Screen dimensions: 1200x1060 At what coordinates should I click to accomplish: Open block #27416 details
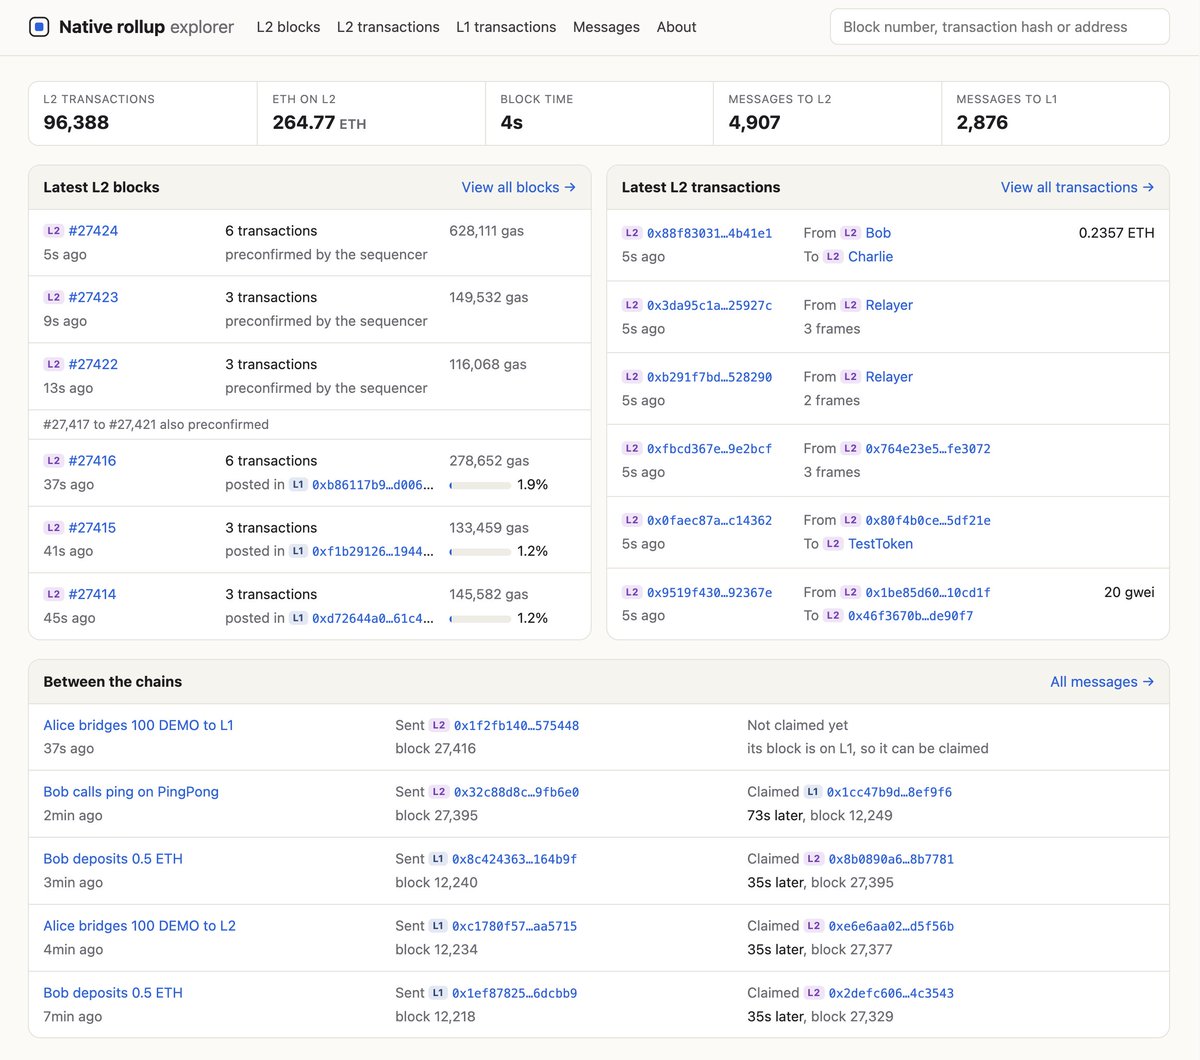(92, 461)
